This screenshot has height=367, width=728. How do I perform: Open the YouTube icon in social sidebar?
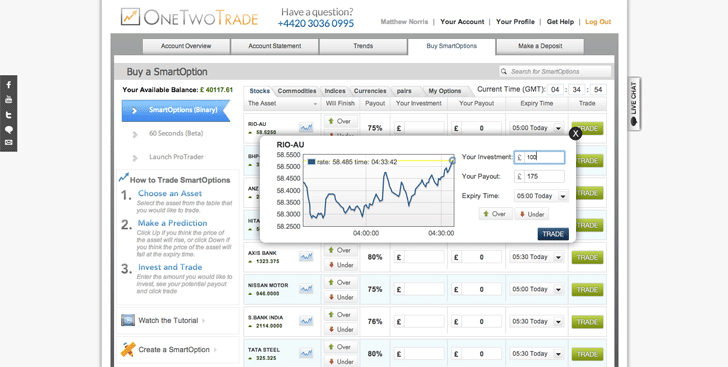tap(8, 99)
